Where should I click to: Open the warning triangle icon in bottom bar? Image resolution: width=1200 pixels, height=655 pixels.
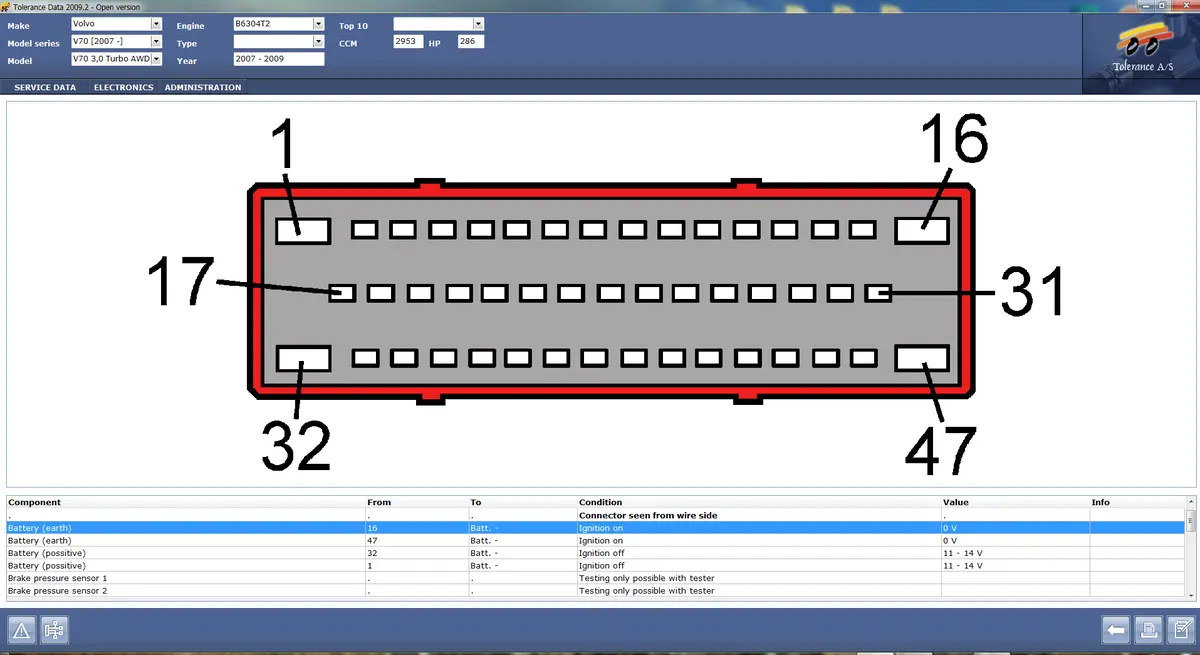[23, 630]
